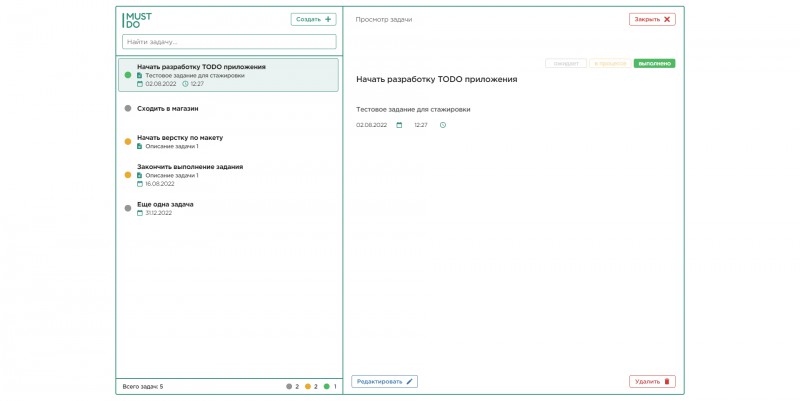Click document icon under Закончить выполнение задания
This screenshot has height=401, width=800.
pyautogui.click(x=140, y=175)
